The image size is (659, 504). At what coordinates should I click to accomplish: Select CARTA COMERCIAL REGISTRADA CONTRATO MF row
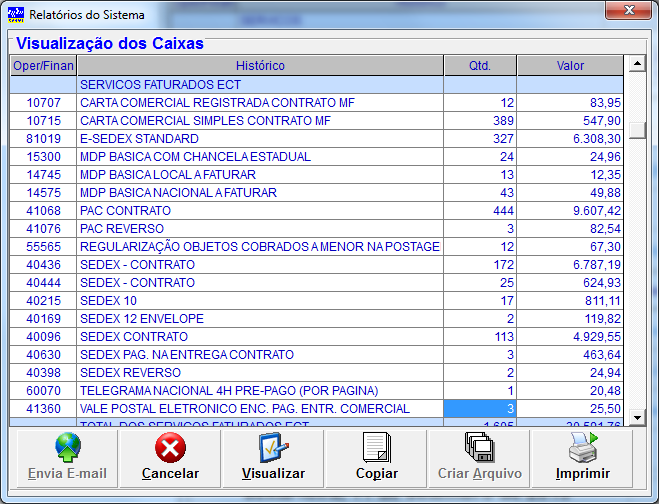click(316, 103)
